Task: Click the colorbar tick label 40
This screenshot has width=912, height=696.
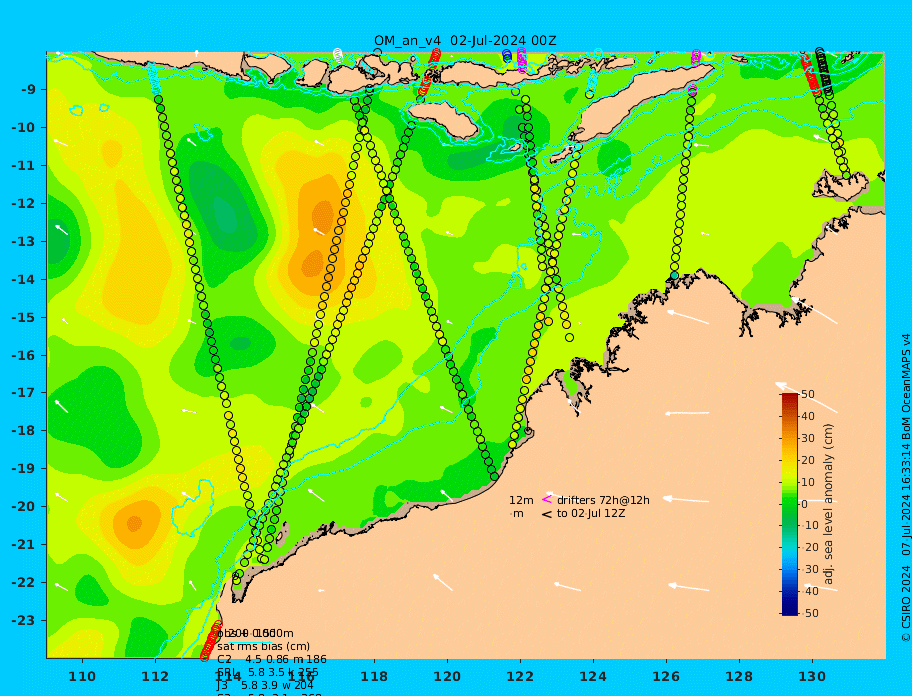Action: click(808, 416)
